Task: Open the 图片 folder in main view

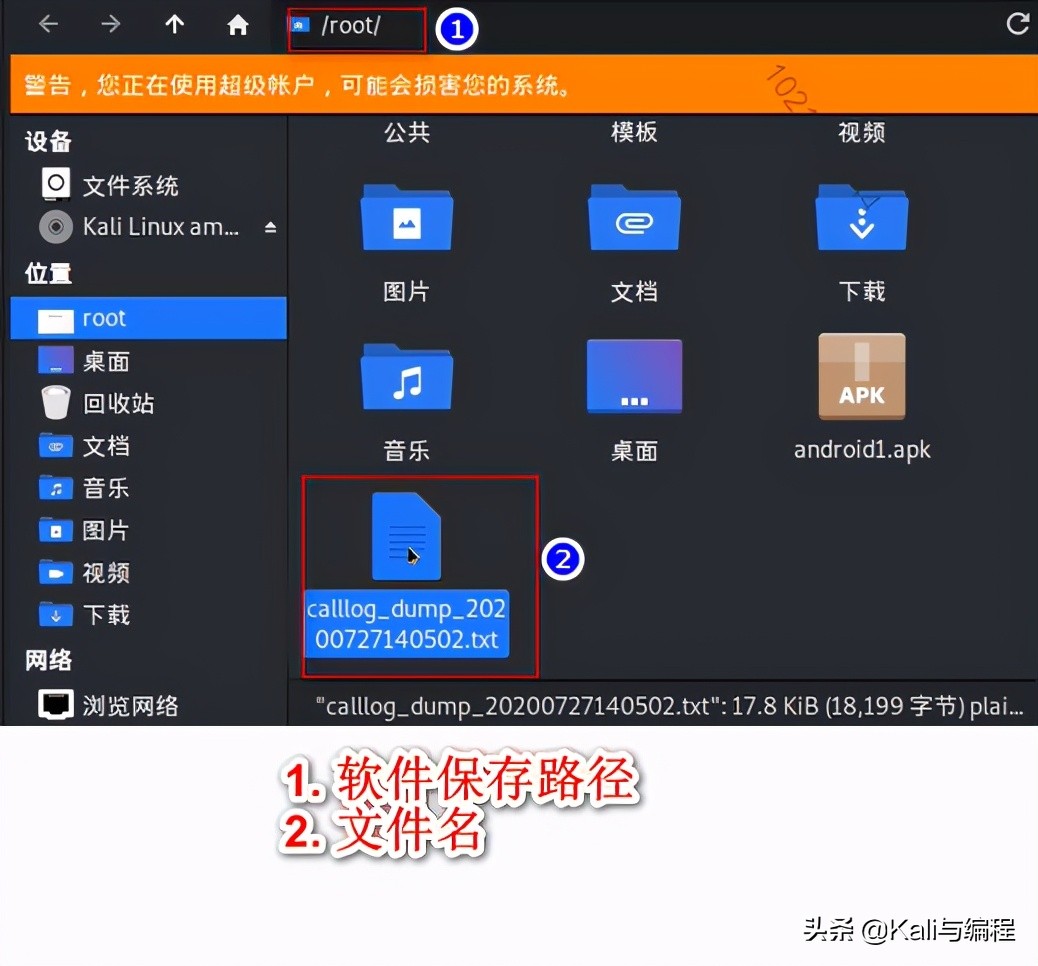Action: [406, 219]
